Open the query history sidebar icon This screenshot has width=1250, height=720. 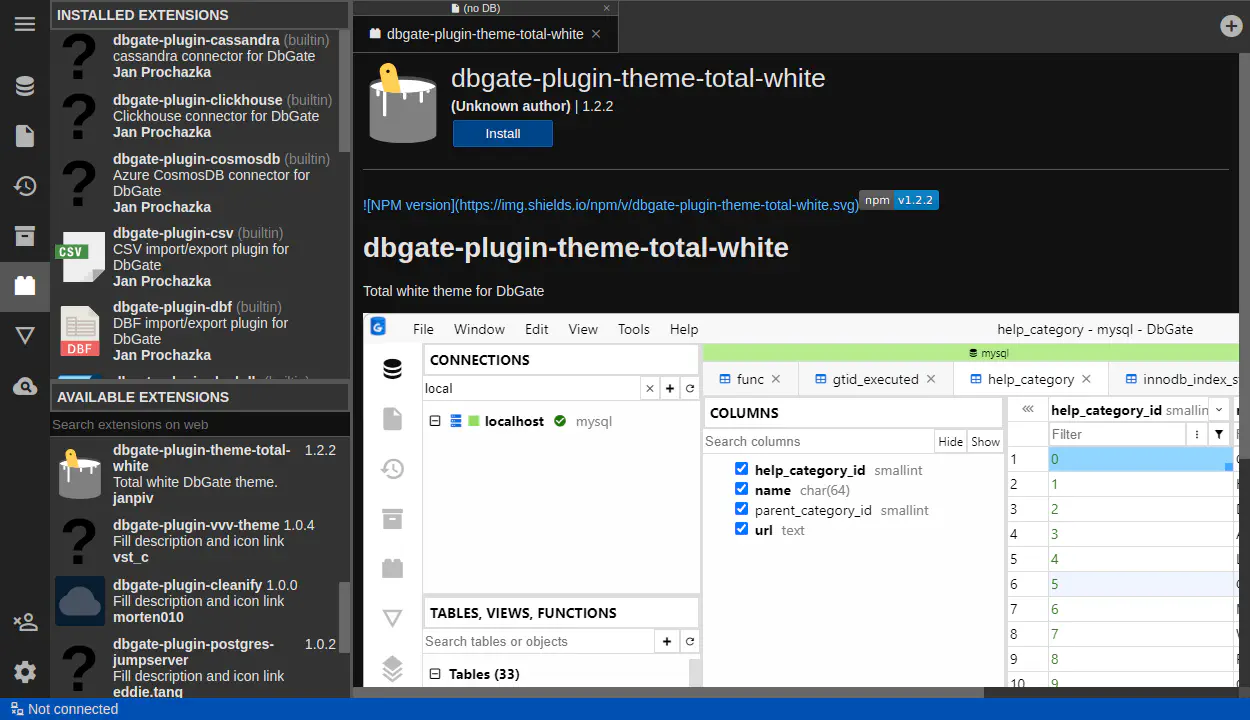point(25,186)
